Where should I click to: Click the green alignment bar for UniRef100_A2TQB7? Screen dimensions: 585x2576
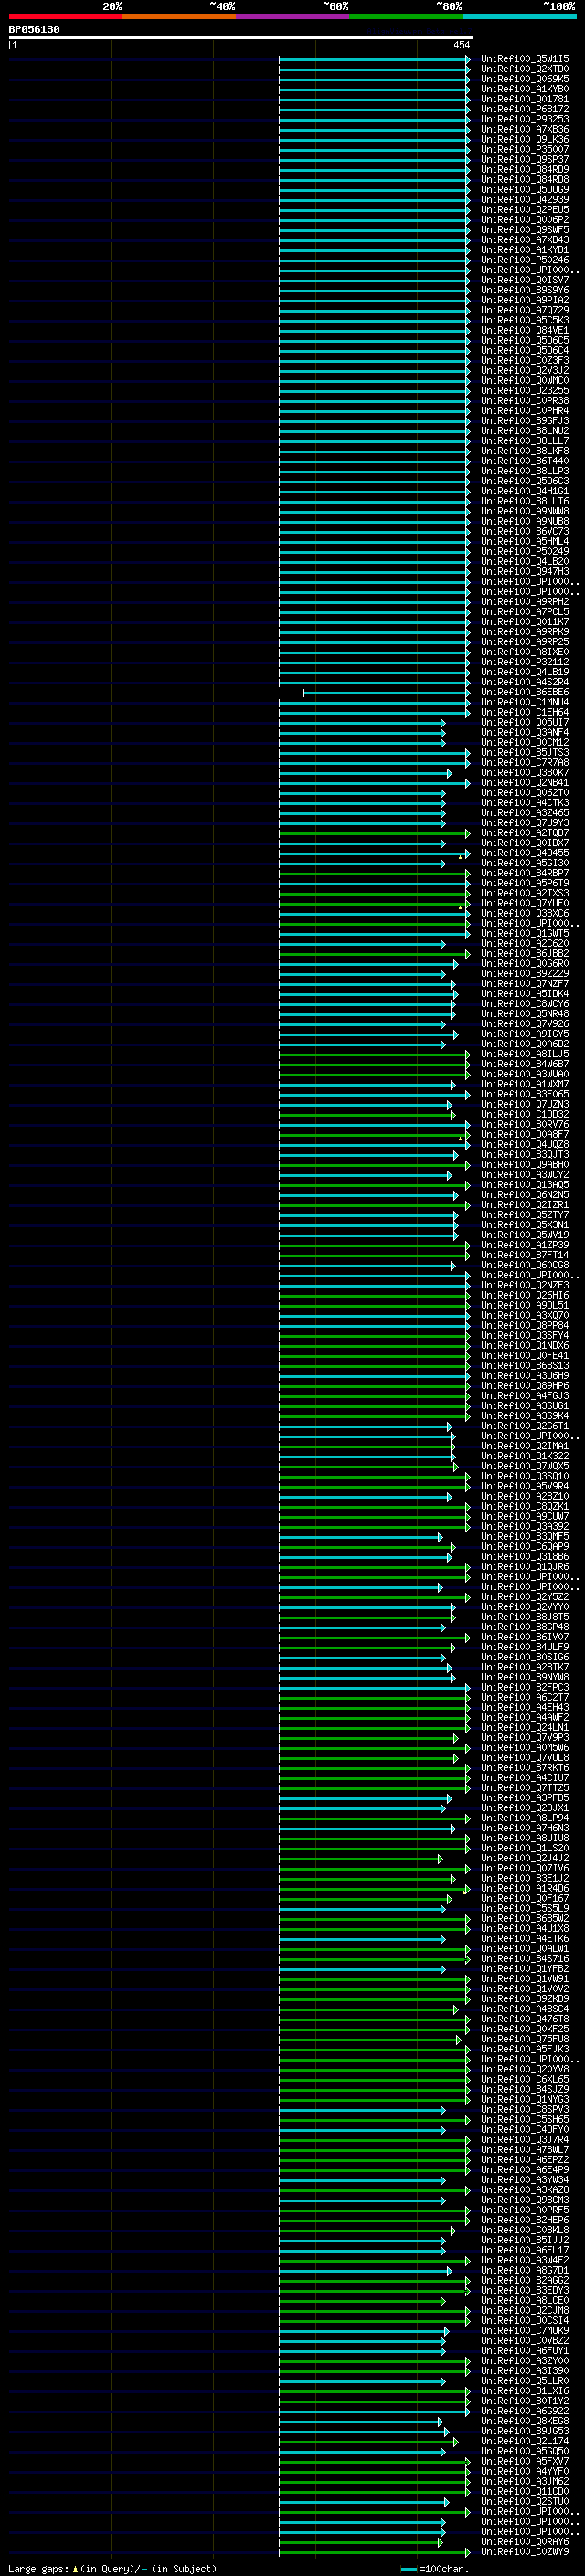374,833
